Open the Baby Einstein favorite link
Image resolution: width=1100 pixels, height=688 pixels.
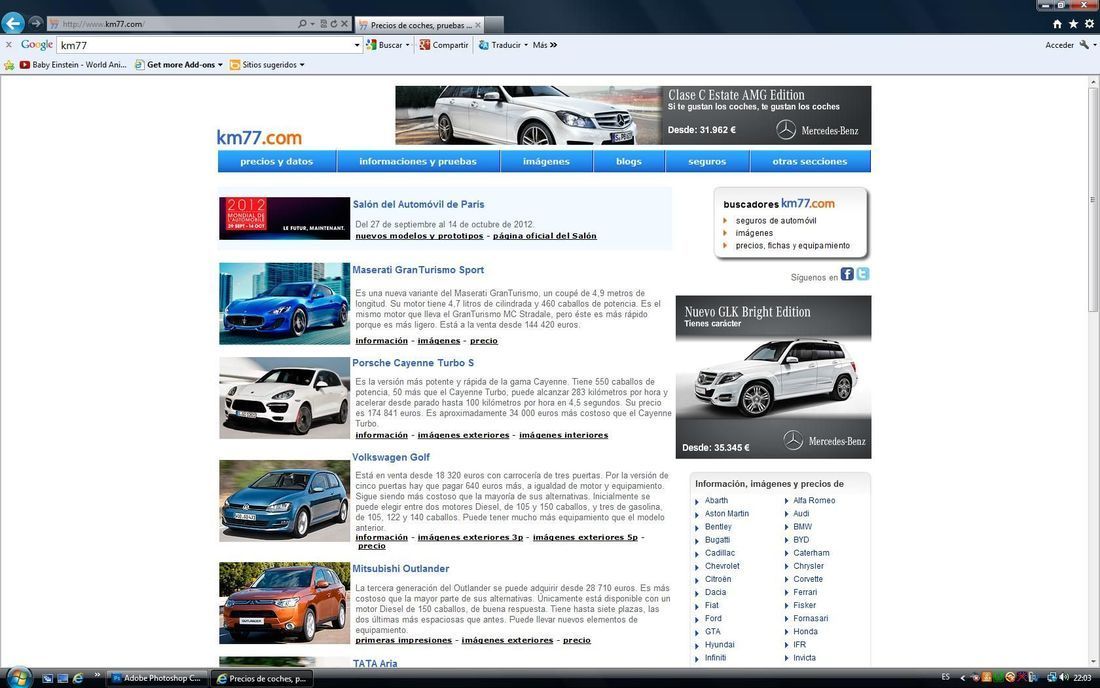pyautogui.click(x=73, y=65)
